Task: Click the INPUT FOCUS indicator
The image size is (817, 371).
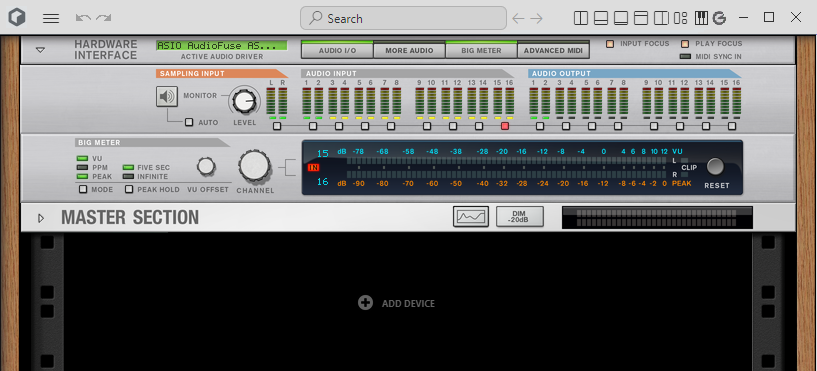Action: [x=610, y=44]
